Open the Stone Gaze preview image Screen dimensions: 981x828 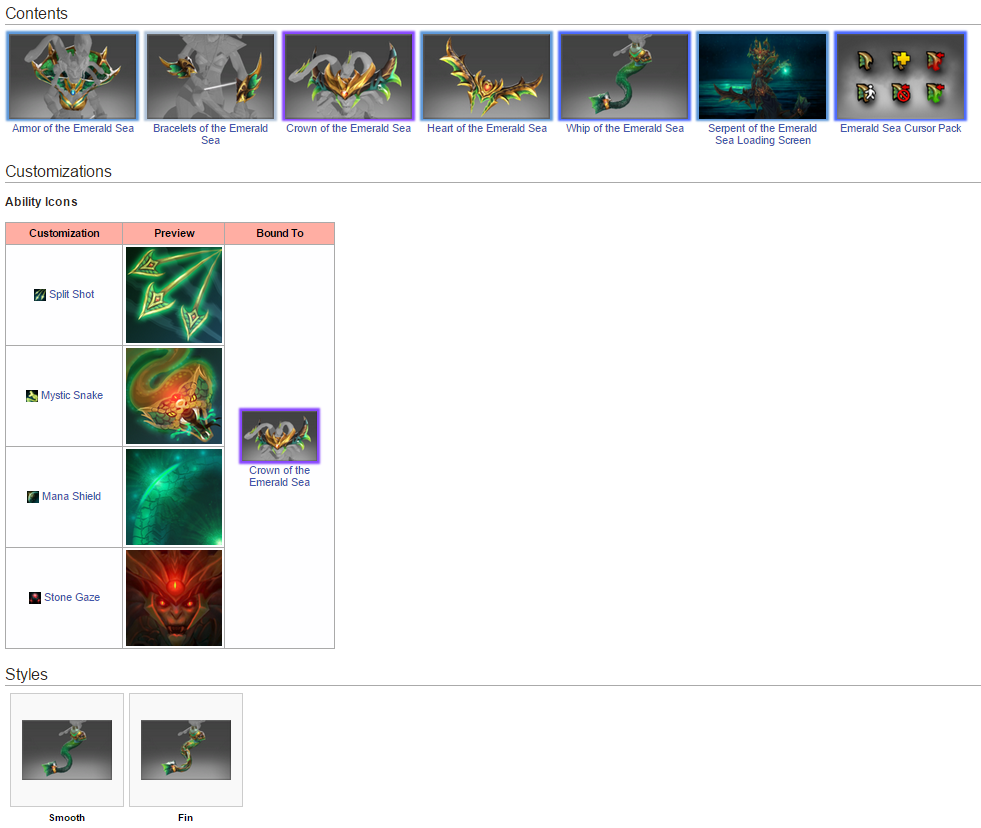click(174, 598)
